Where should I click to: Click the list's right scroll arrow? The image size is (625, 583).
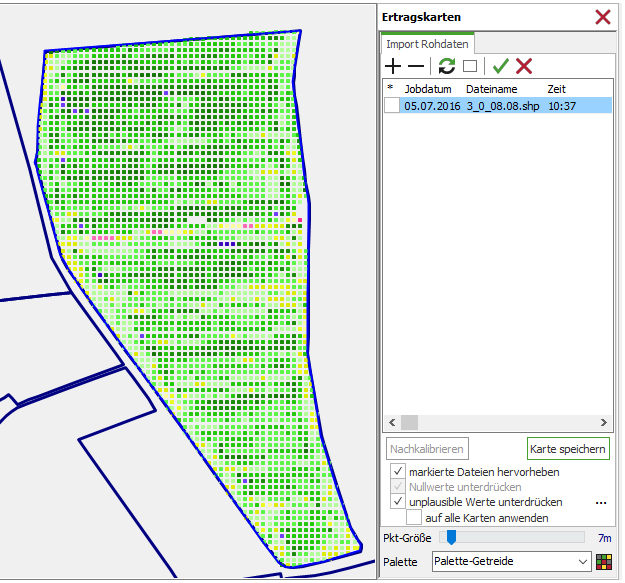click(x=603, y=423)
